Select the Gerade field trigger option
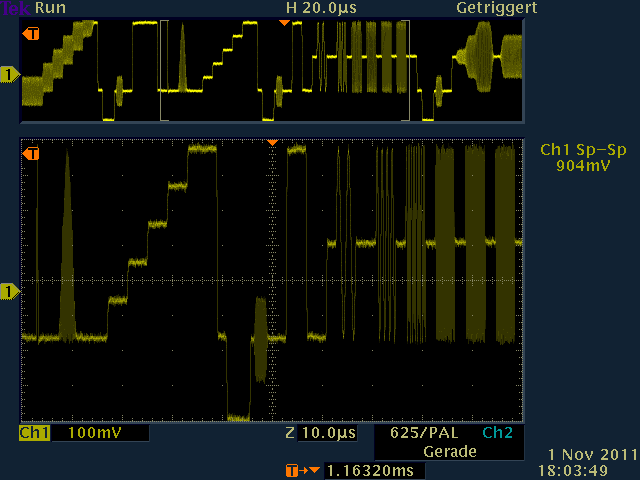 449,451
